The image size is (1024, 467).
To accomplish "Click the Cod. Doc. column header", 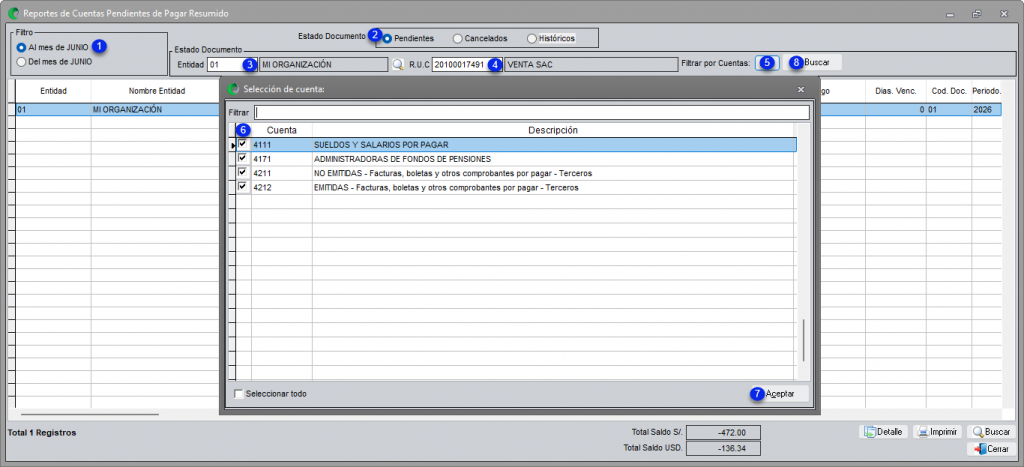I will (948, 91).
